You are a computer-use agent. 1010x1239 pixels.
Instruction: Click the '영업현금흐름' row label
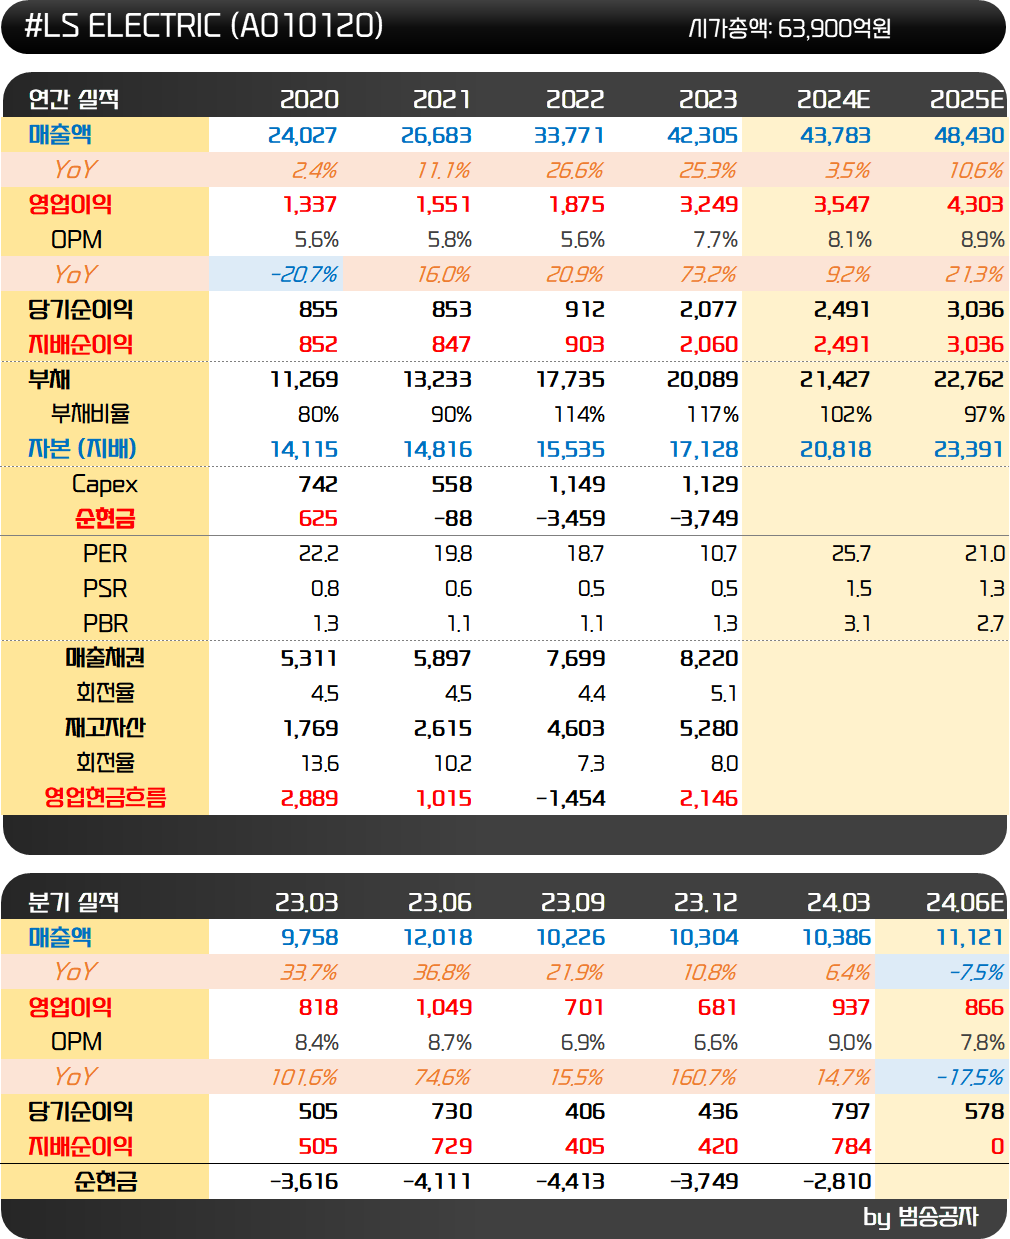(x=105, y=797)
